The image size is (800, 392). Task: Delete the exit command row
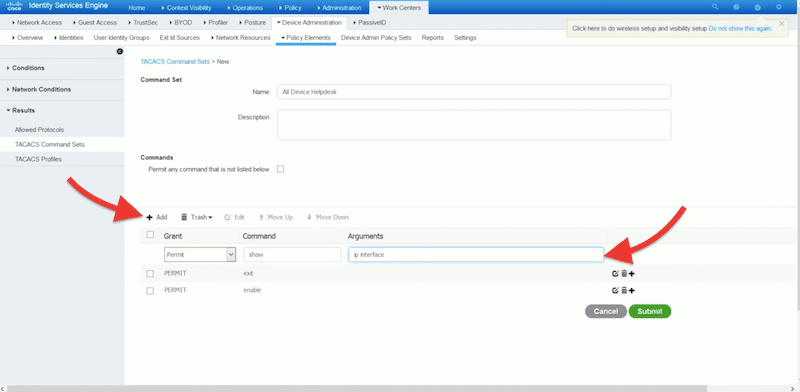[x=623, y=274]
